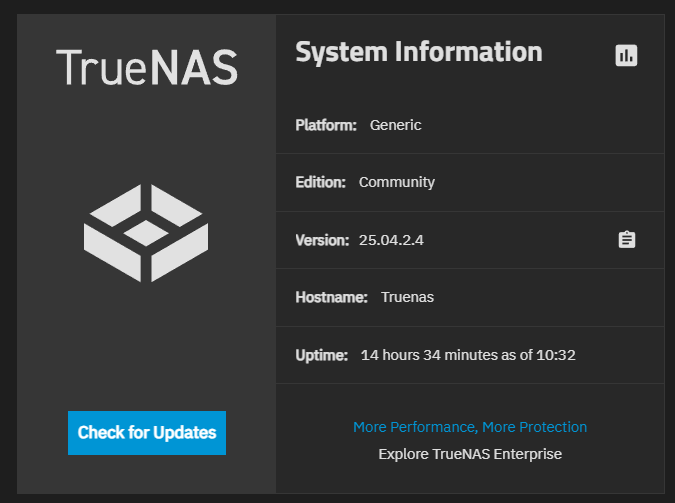675x503 pixels.
Task: Open system reports via bar chart icon
Action: [626, 56]
